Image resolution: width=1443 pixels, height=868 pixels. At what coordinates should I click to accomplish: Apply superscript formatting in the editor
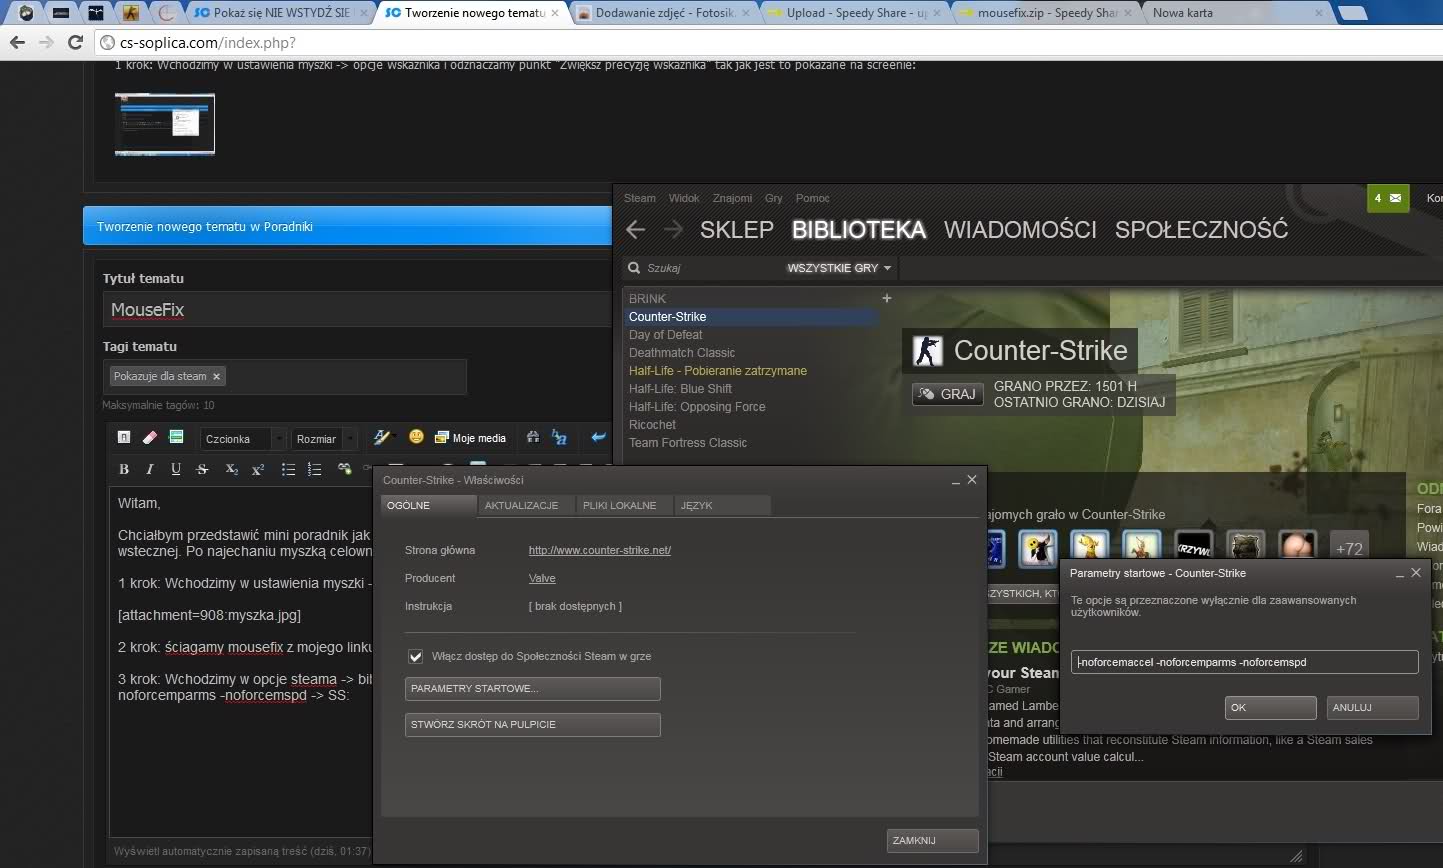(258, 469)
